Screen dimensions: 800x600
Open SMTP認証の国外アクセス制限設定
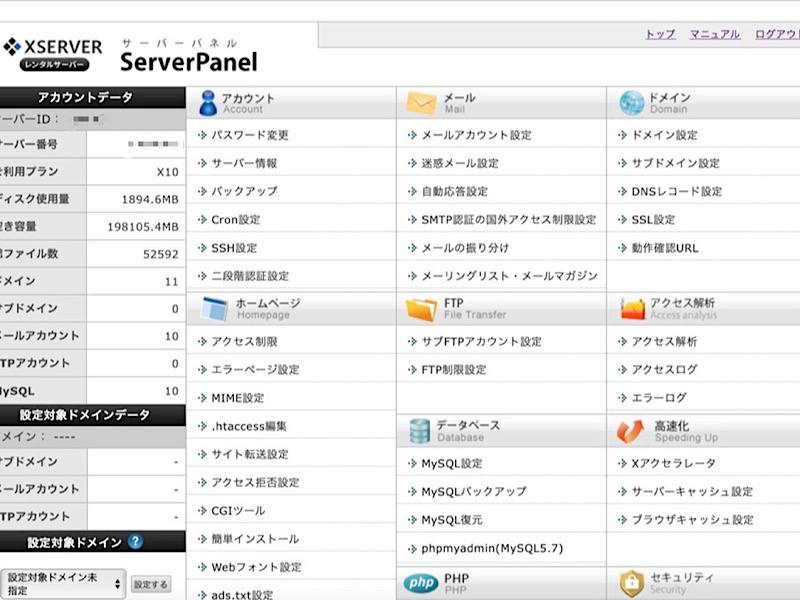pyautogui.click(x=509, y=220)
